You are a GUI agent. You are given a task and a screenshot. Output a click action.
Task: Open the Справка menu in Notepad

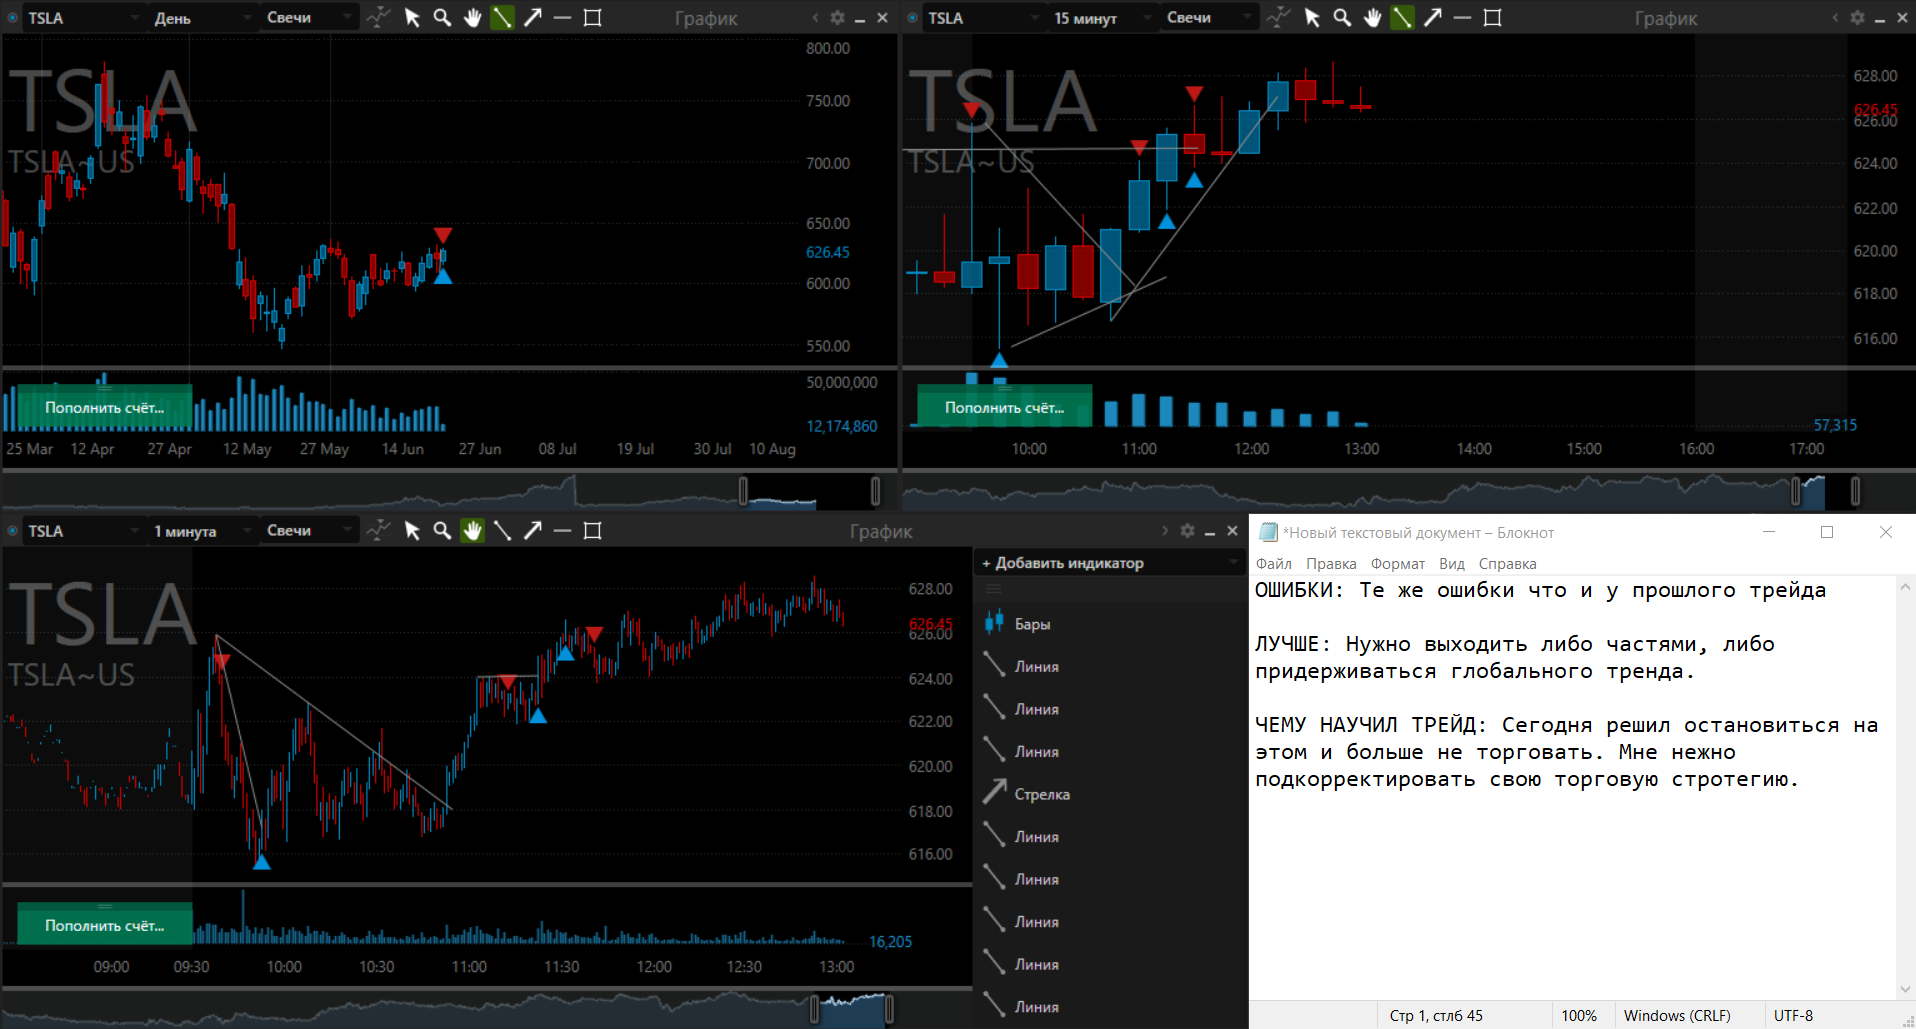1507,564
